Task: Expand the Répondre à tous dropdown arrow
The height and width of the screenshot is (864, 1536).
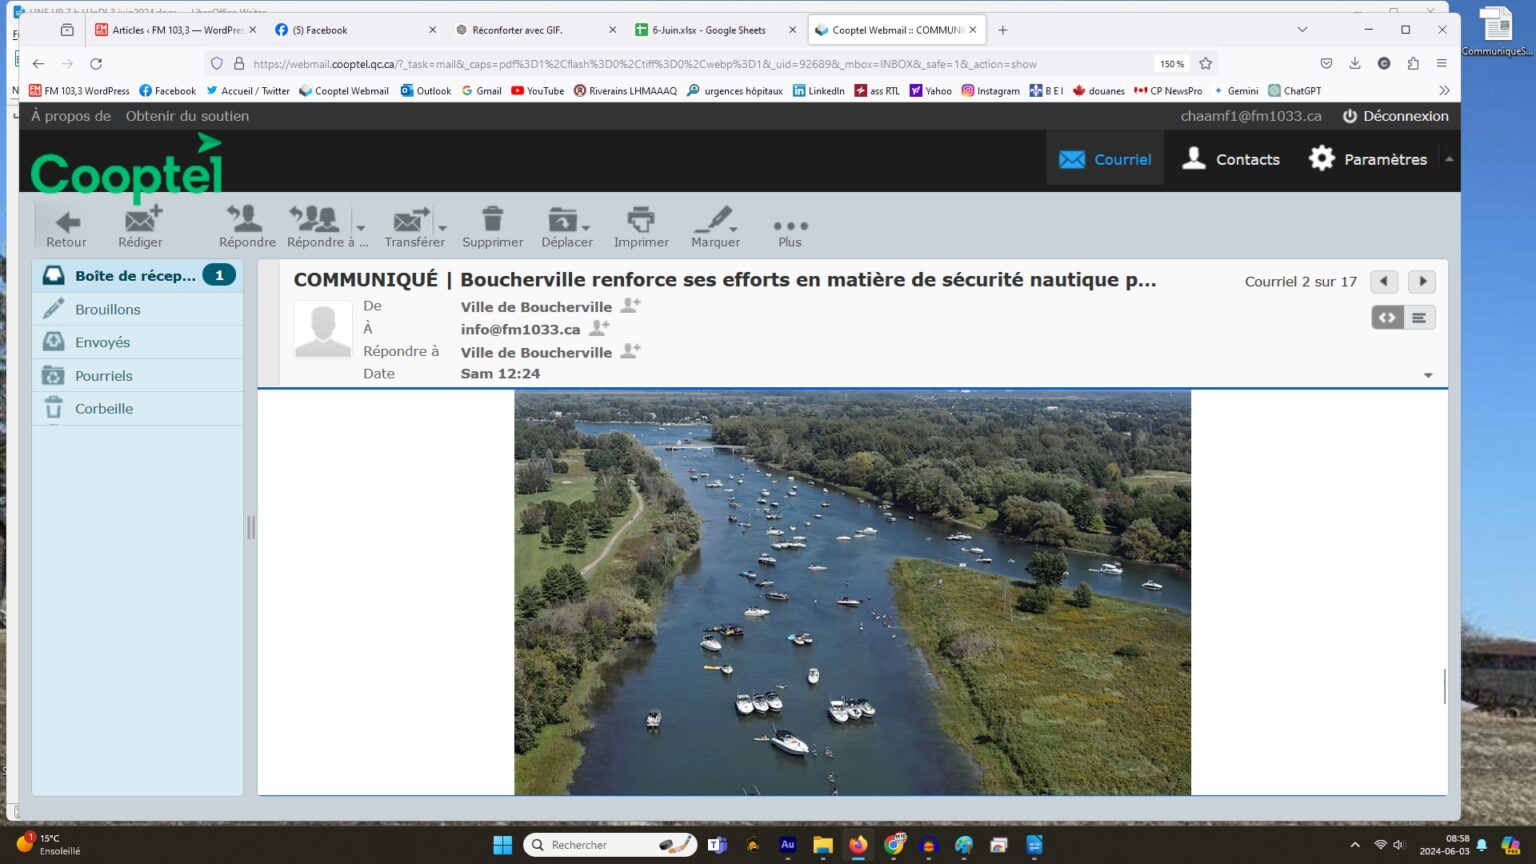Action: [361, 228]
